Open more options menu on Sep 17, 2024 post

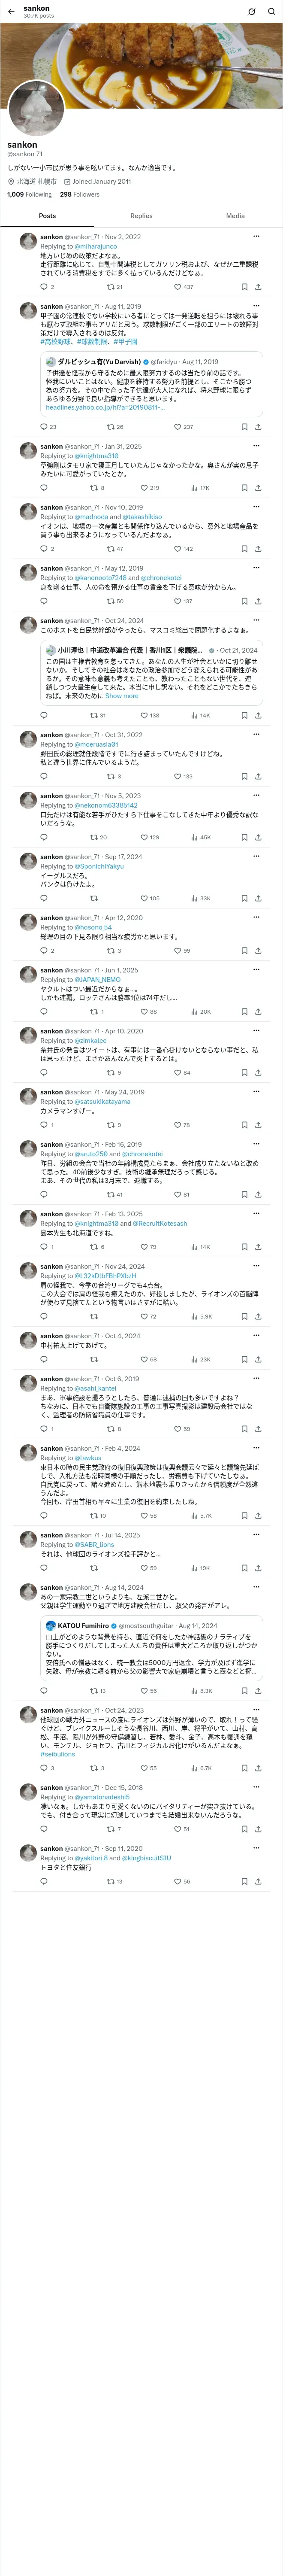(256, 857)
